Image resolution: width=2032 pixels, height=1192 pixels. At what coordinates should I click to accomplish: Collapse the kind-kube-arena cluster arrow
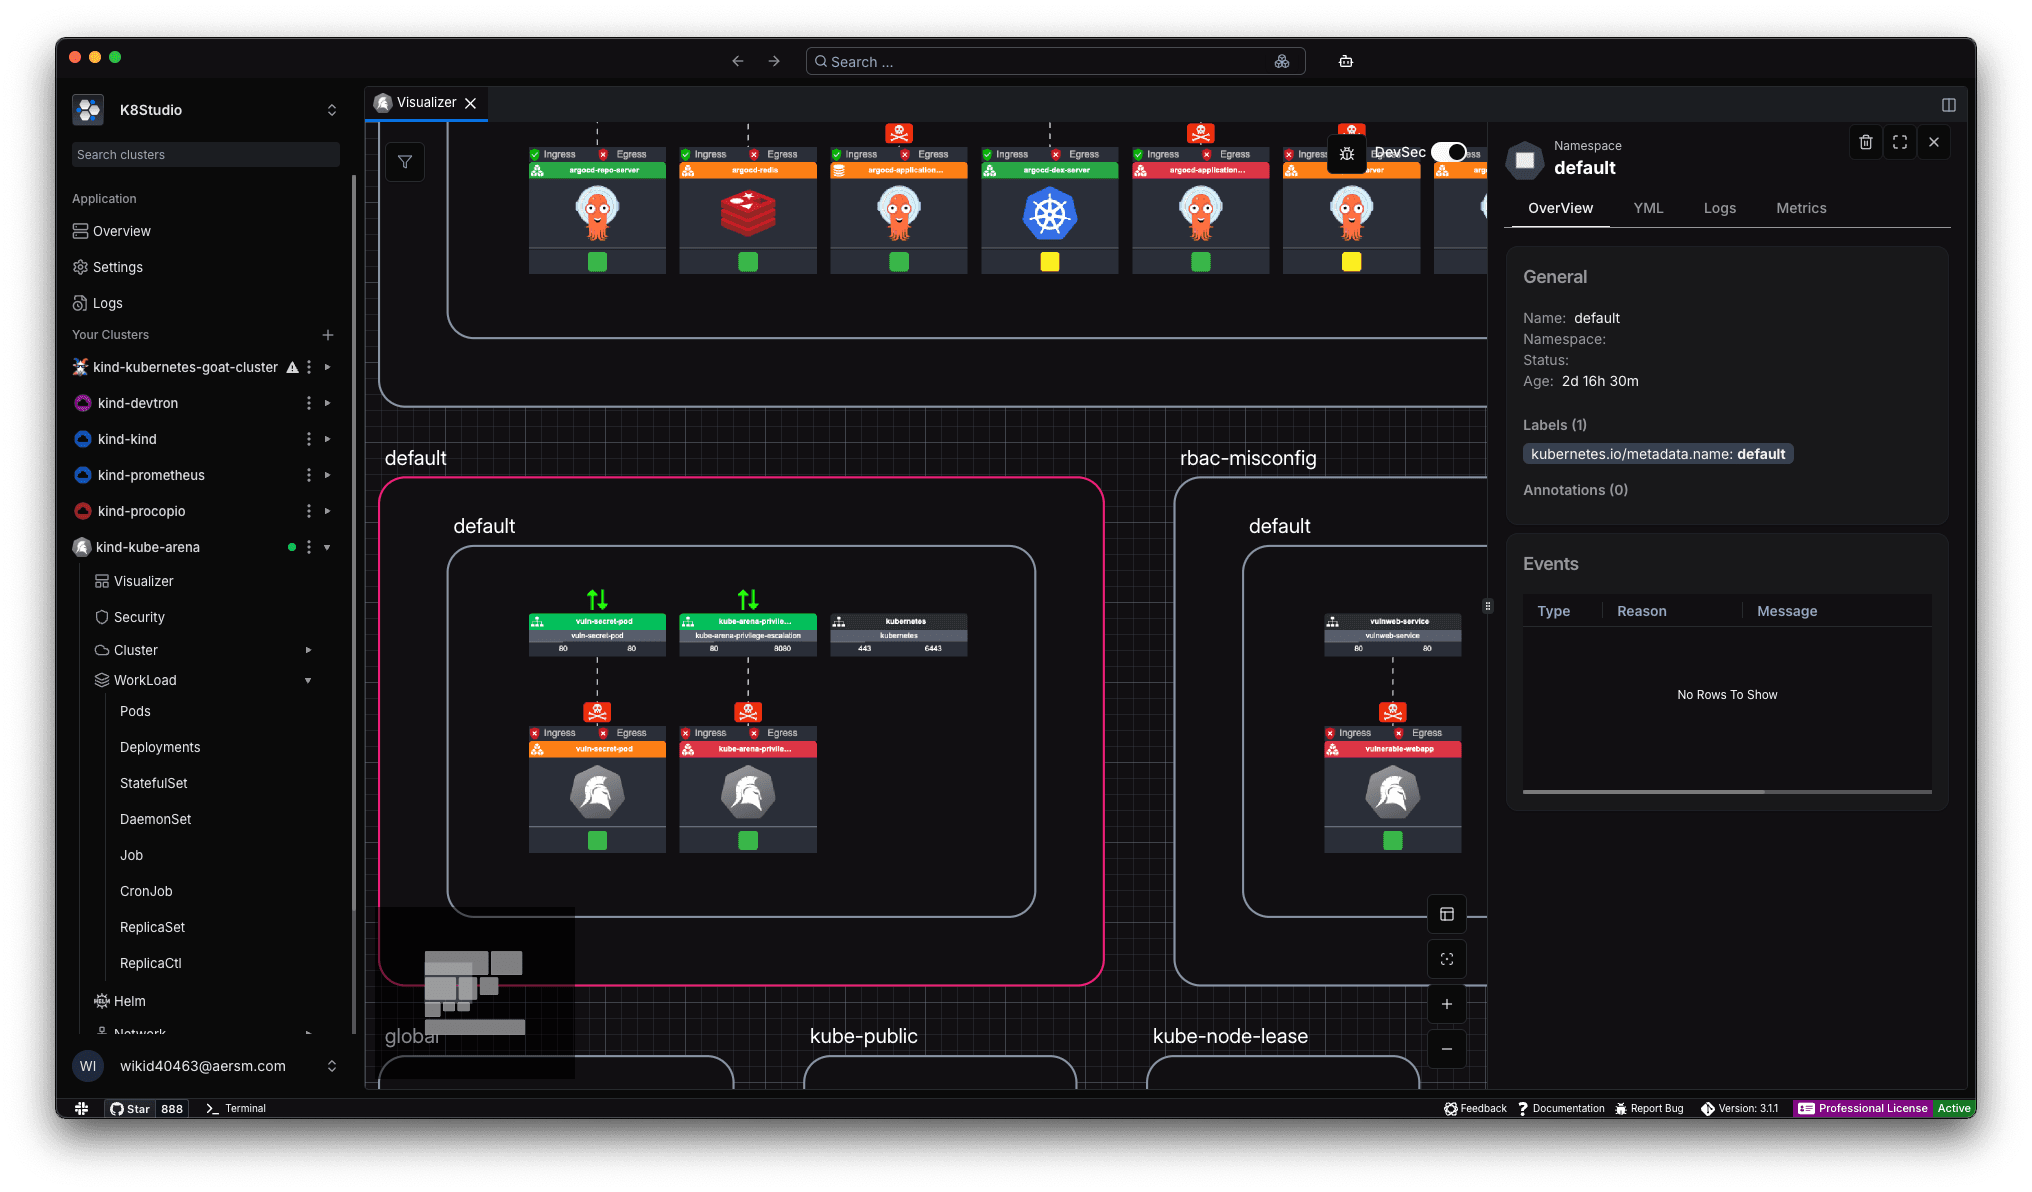tap(327, 547)
